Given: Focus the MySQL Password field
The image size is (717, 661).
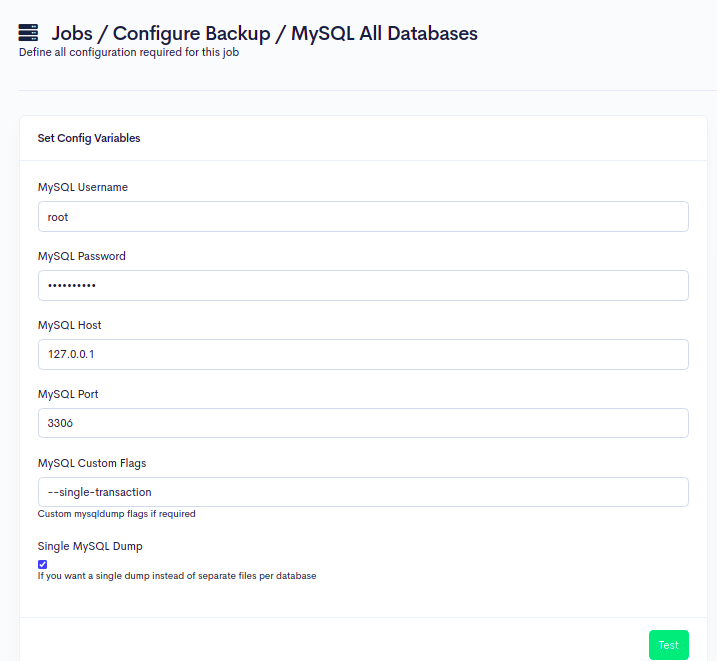Looking at the screenshot, I should [x=363, y=286].
